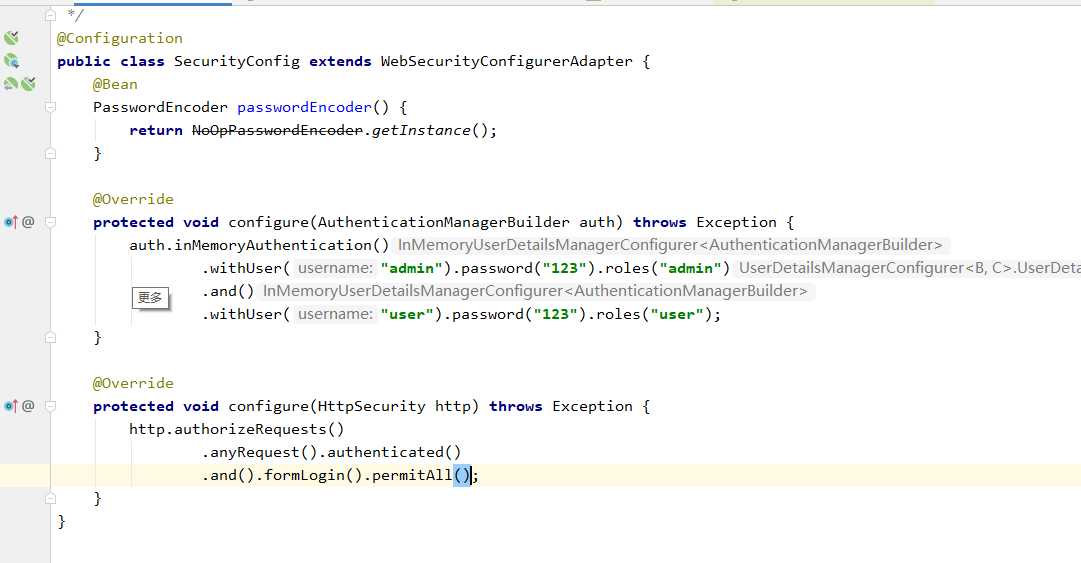Click the fold end marker below the formLogin().permitAll() line
This screenshot has width=1081, height=563.
[50, 498]
